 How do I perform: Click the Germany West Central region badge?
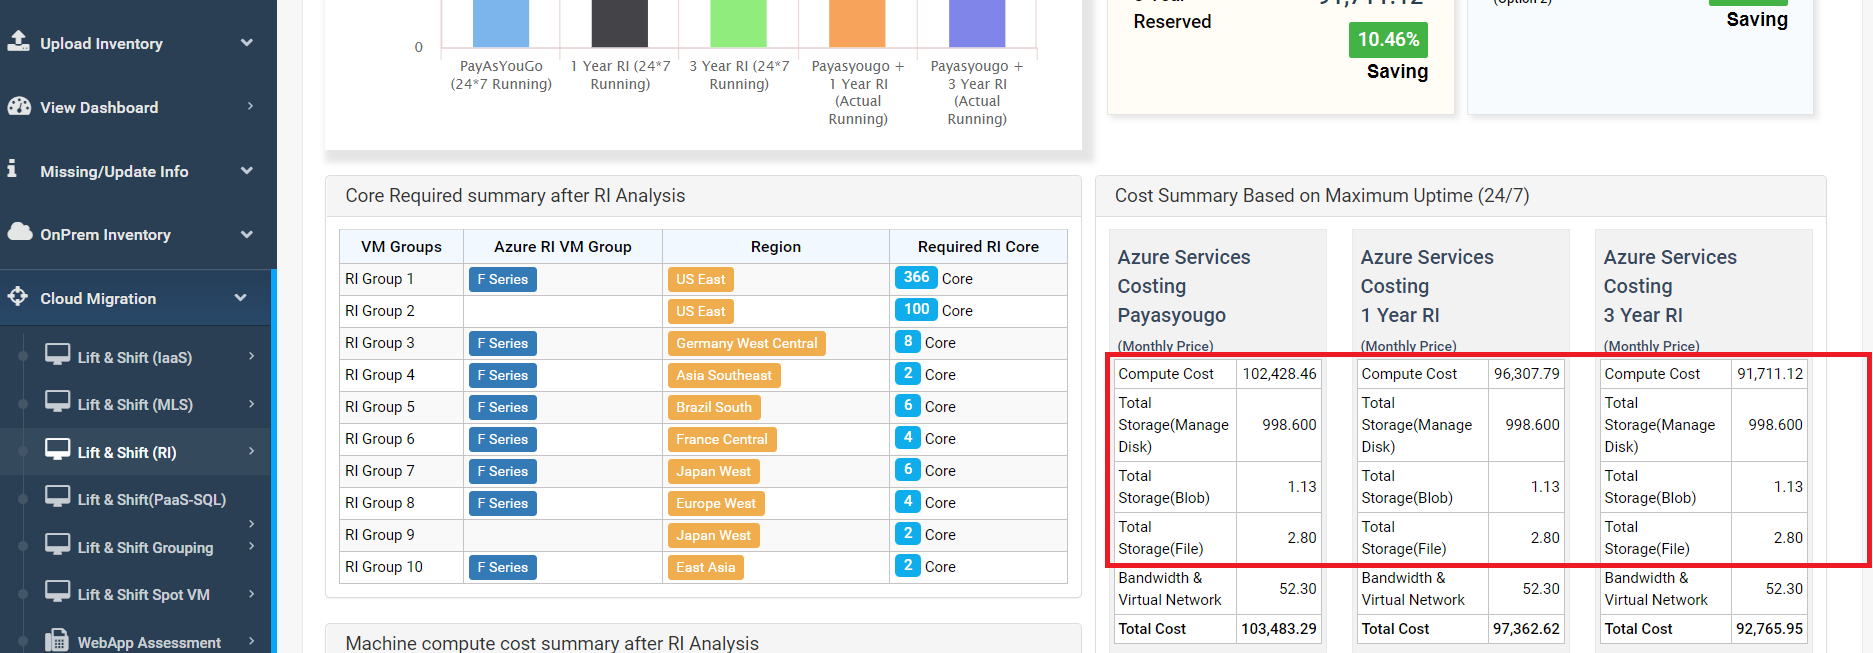[x=746, y=344]
